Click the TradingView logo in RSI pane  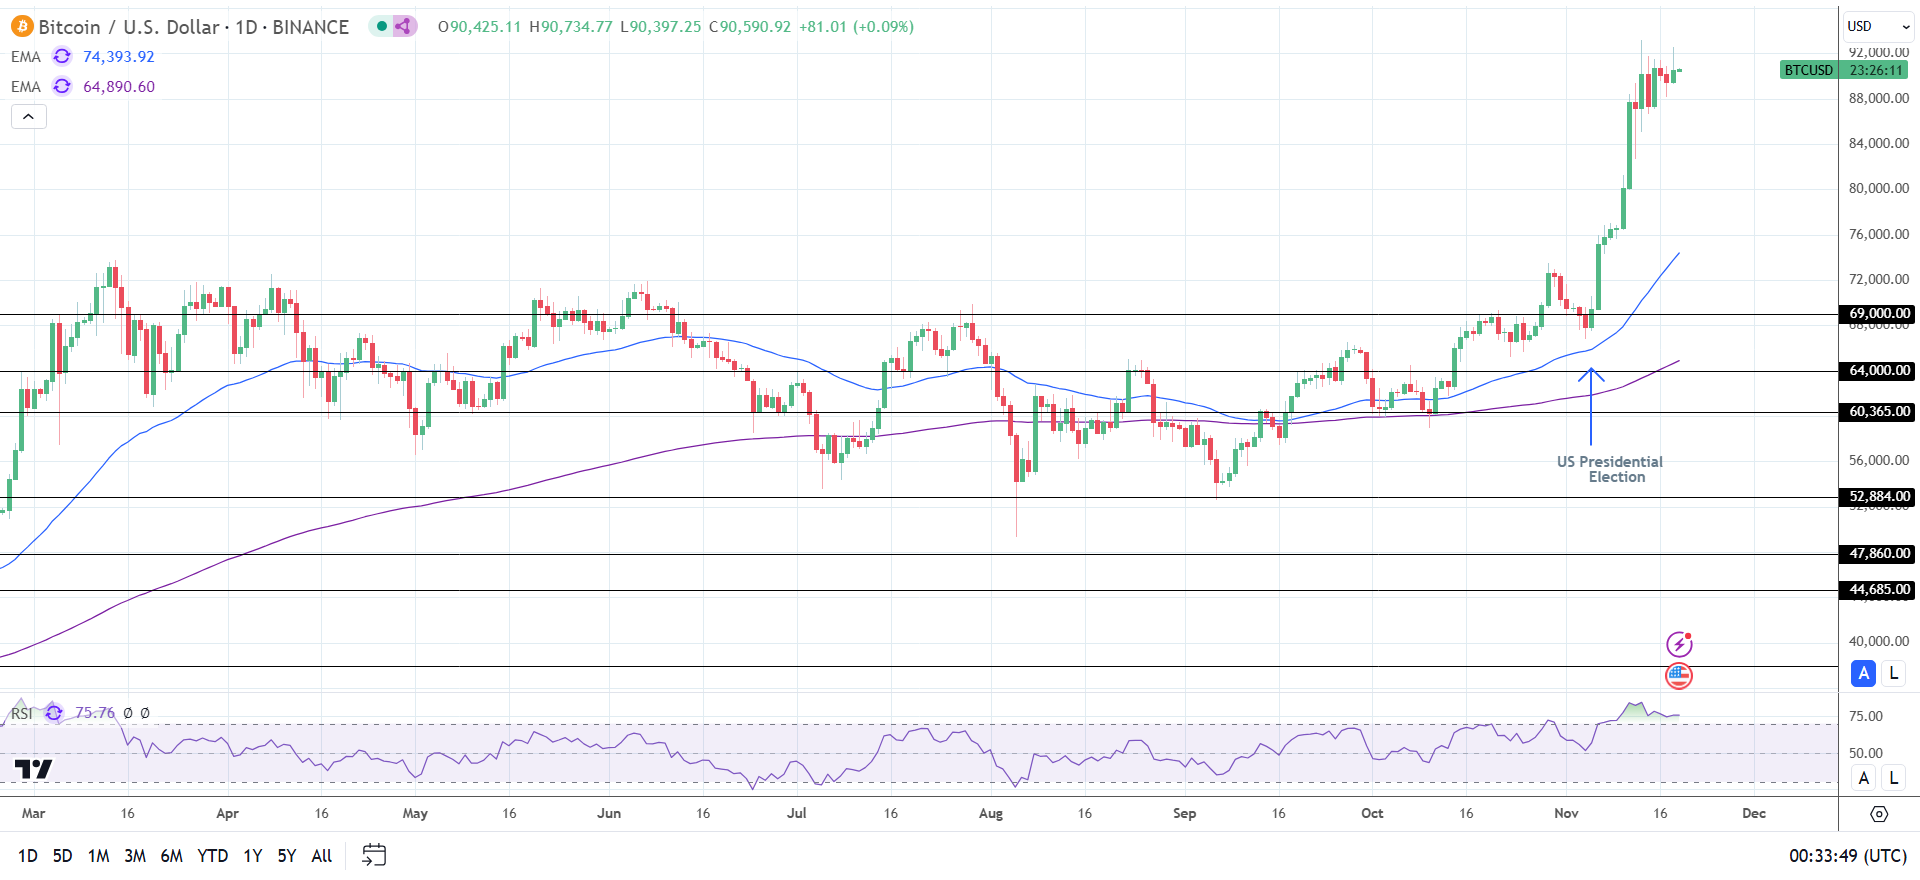click(33, 769)
